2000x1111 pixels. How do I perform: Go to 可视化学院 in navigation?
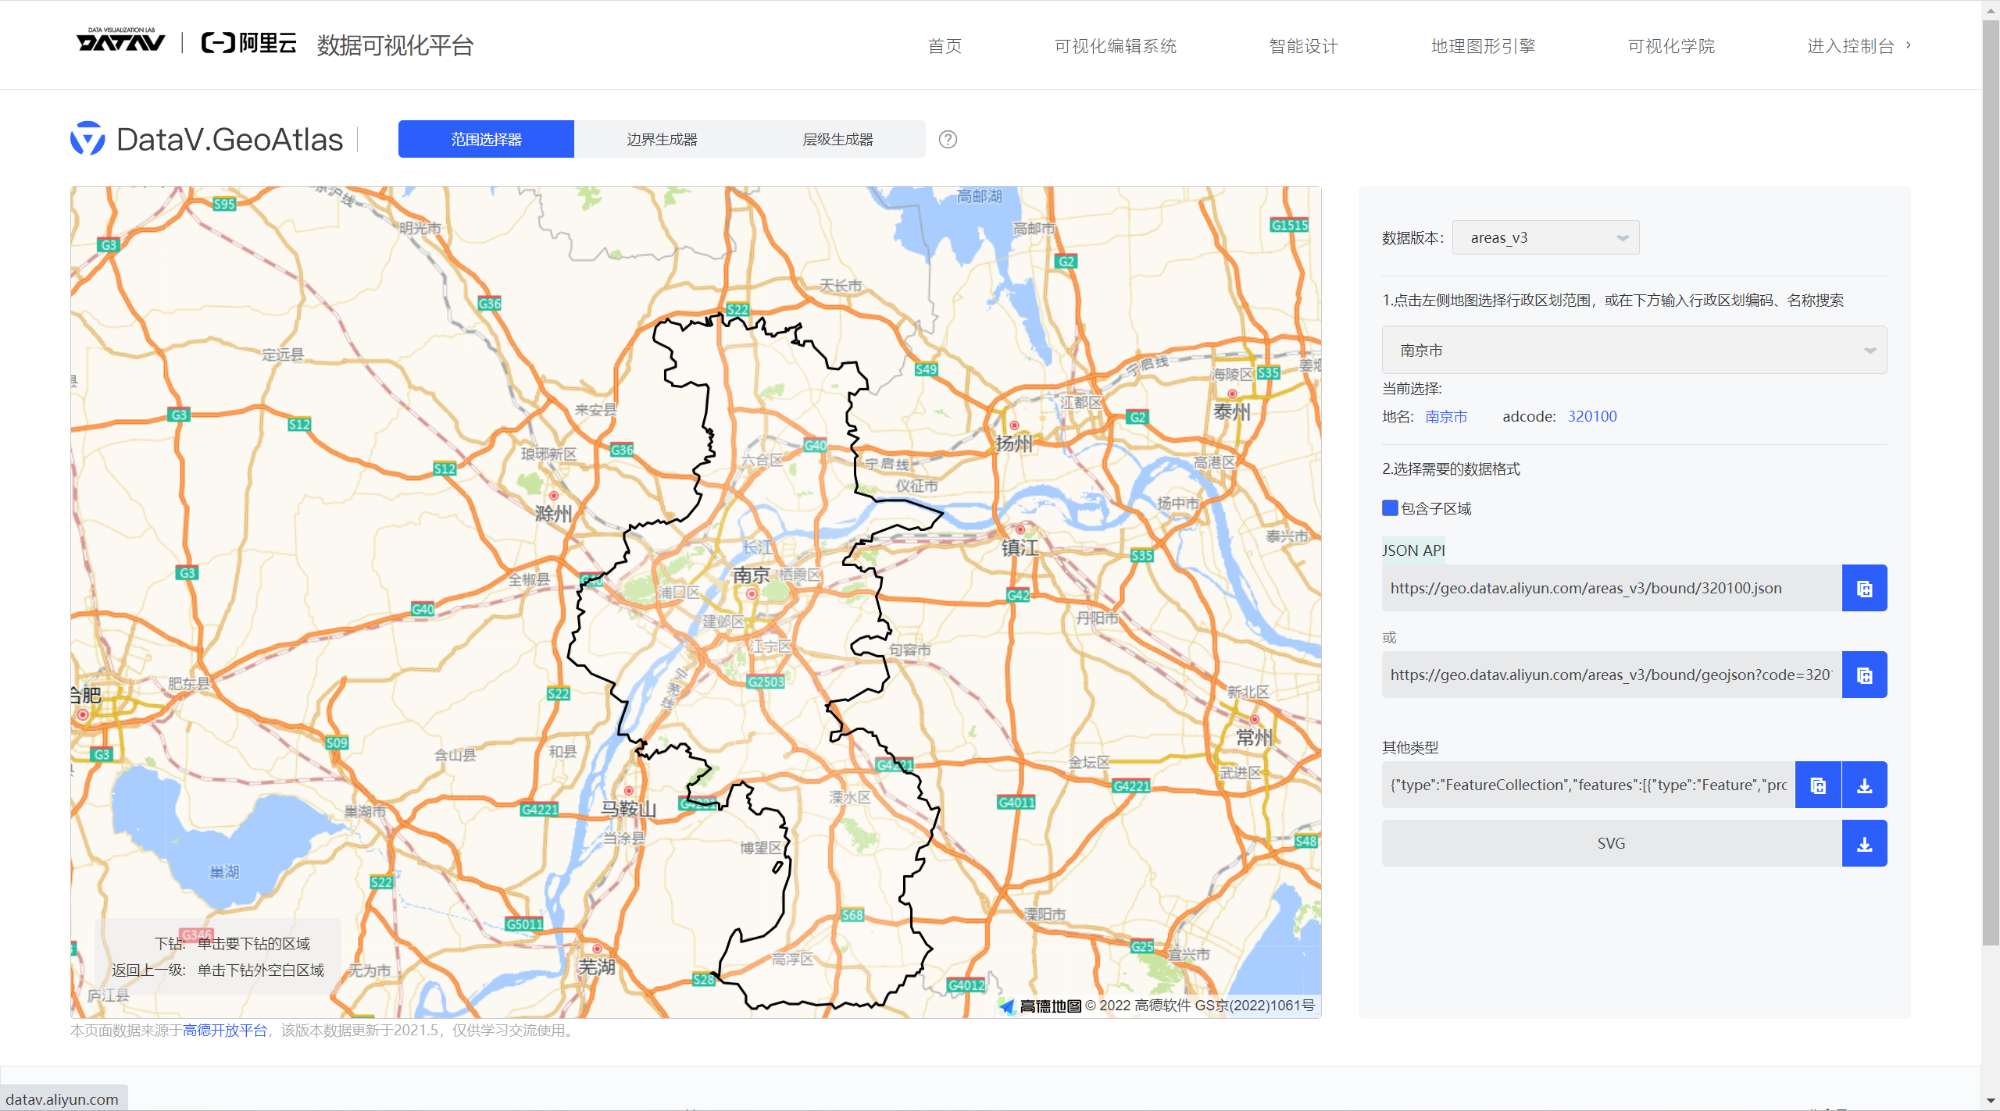1671,46
